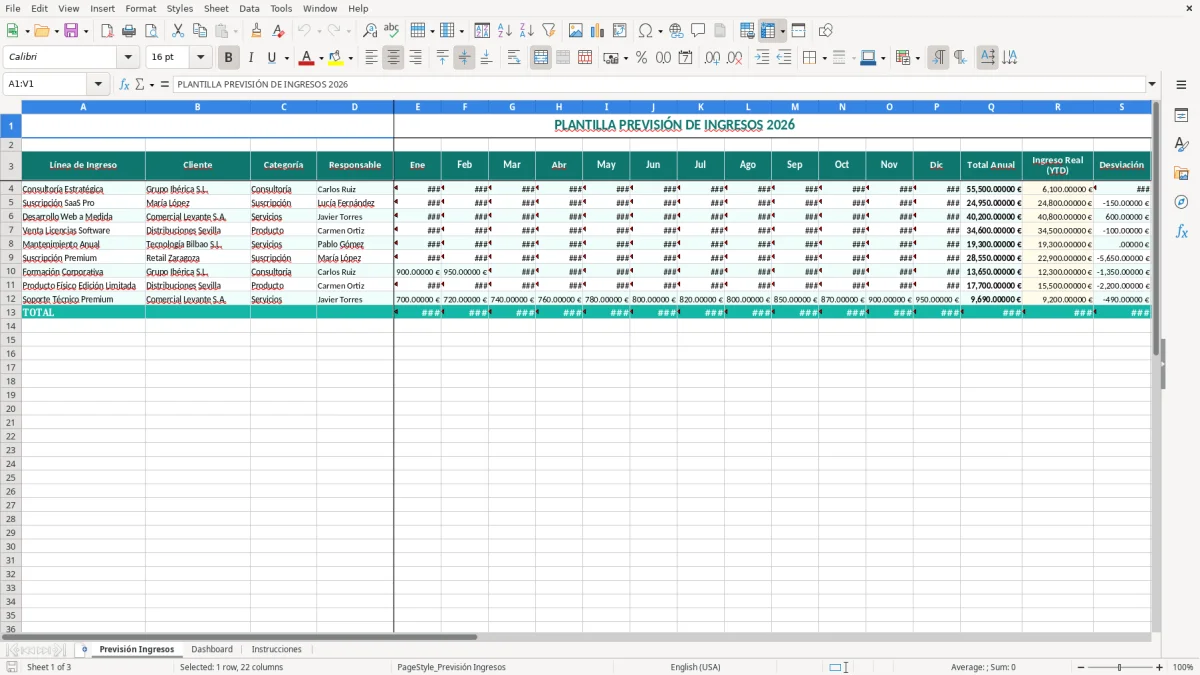Cut the selection with scissors icon
The height and width of the screenshot is (675, 1200).
178,31
